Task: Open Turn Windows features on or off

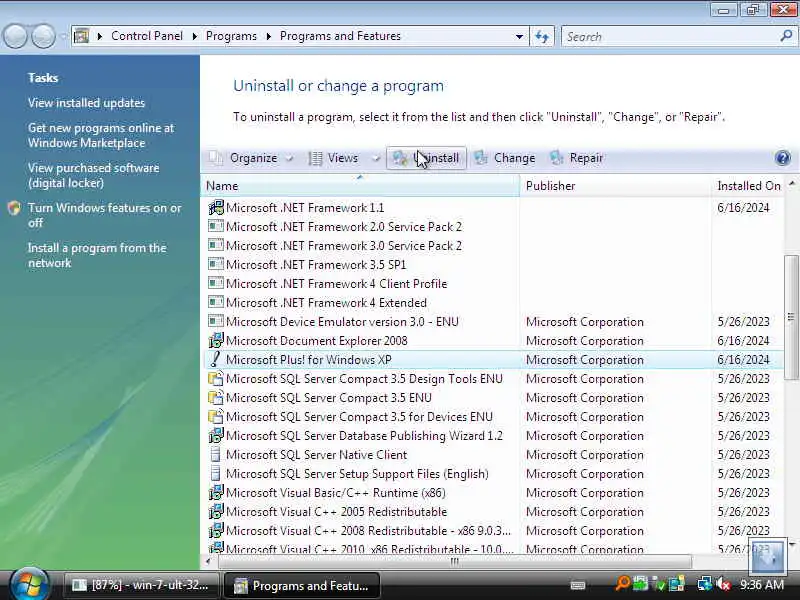Action: 105,215
